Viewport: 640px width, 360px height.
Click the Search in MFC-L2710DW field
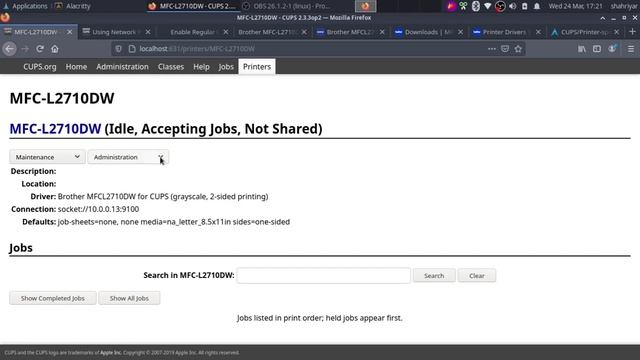pos(323,276)
